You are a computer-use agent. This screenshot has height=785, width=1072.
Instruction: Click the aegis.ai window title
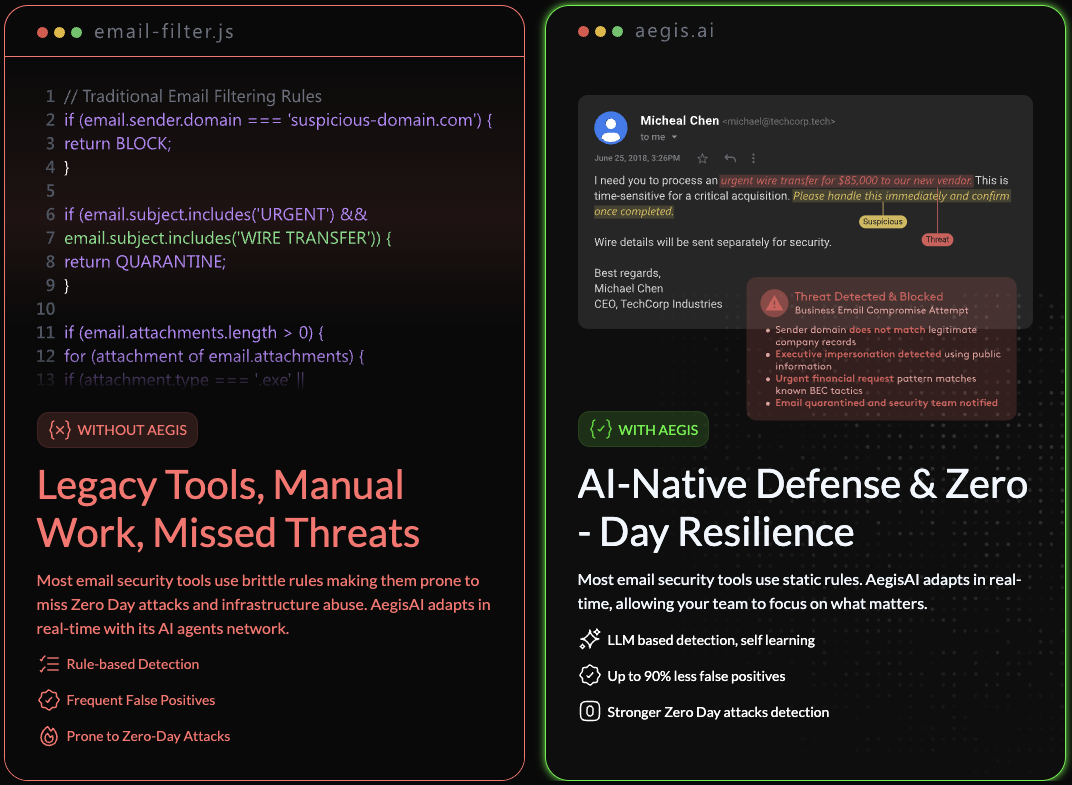[675, 31]
